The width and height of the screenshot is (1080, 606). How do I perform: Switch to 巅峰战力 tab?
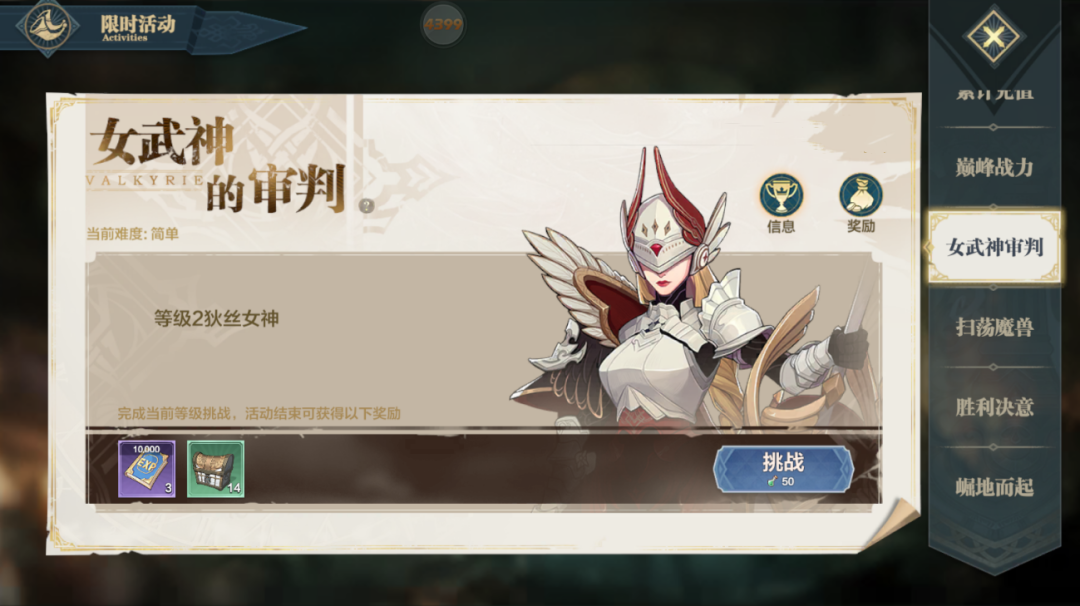[x=994, y=167]
